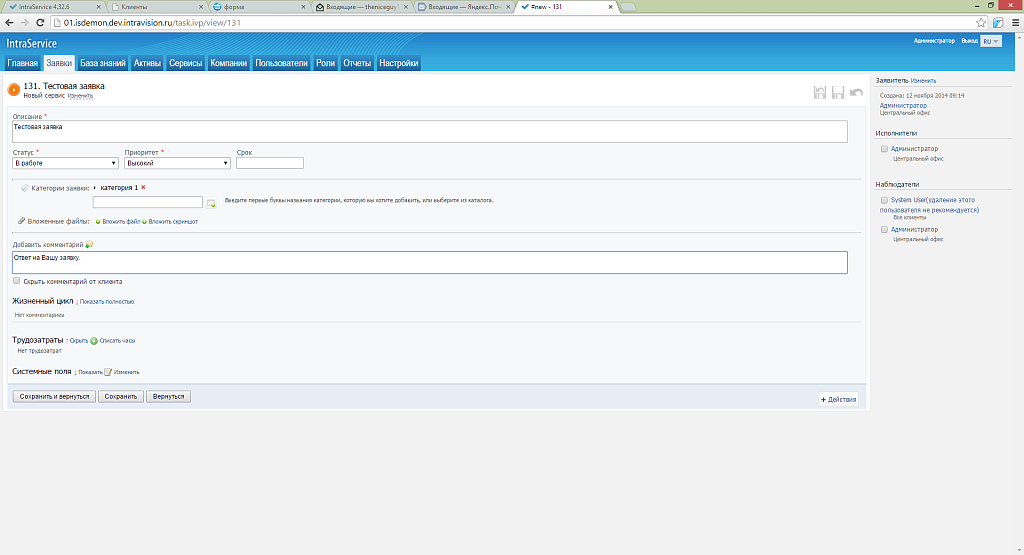Click the undo arrow icon in the task header
Viewport: 1024px width, 555px height.
click(856, 93)
